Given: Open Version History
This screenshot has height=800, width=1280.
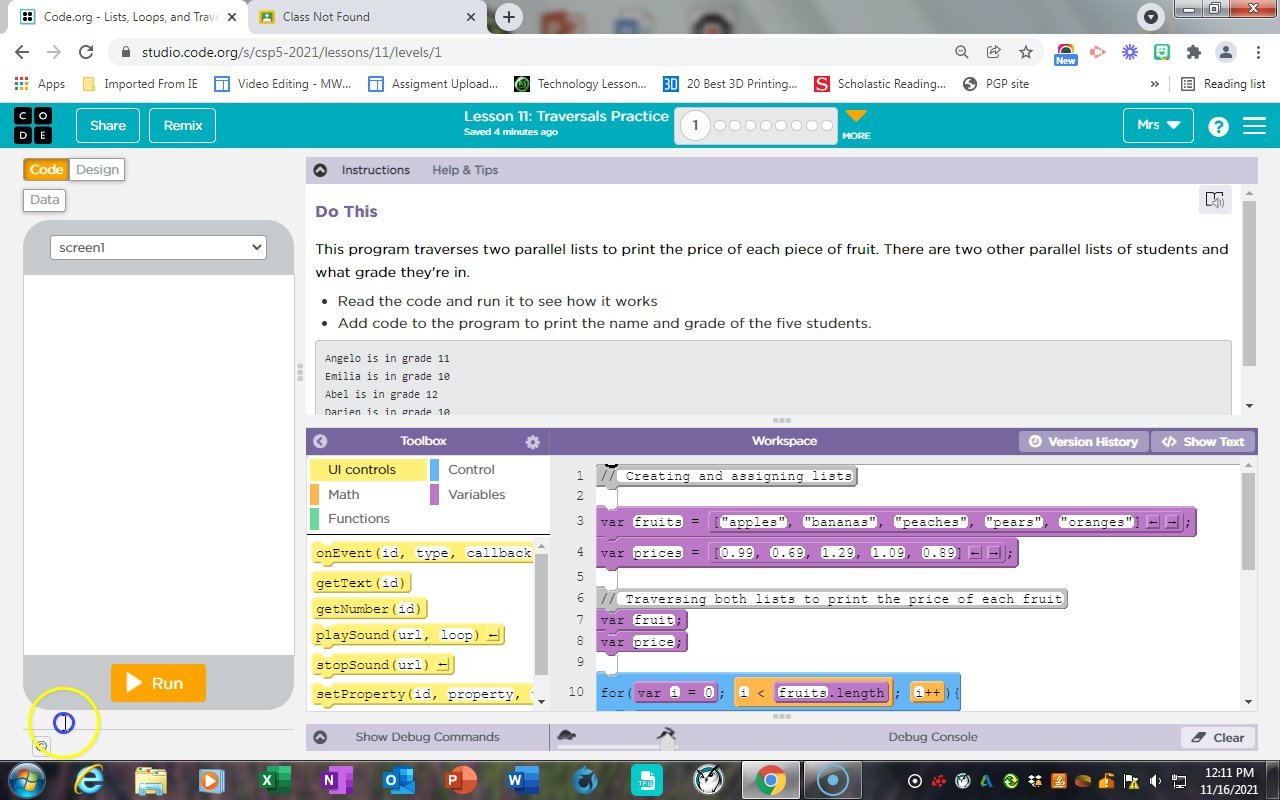Looking at the screenshot, I should coord(1083,441).
